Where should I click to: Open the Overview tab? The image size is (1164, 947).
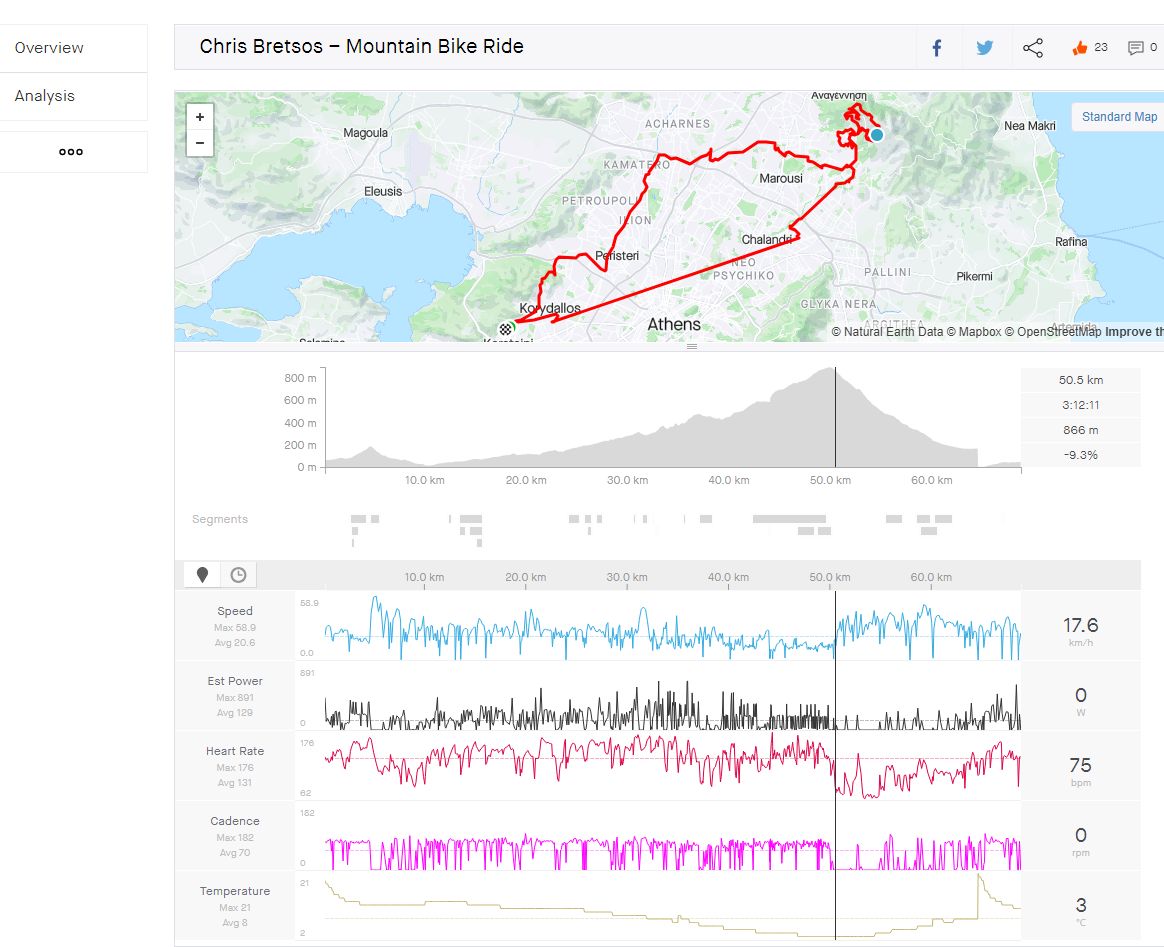click(49, 48)
